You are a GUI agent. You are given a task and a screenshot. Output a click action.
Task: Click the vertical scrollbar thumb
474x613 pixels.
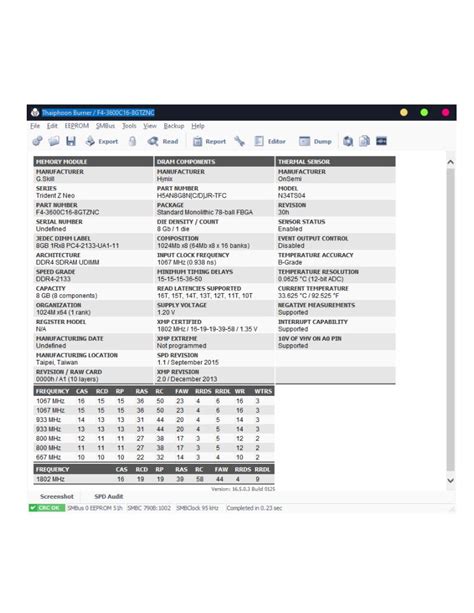point(451,320)
